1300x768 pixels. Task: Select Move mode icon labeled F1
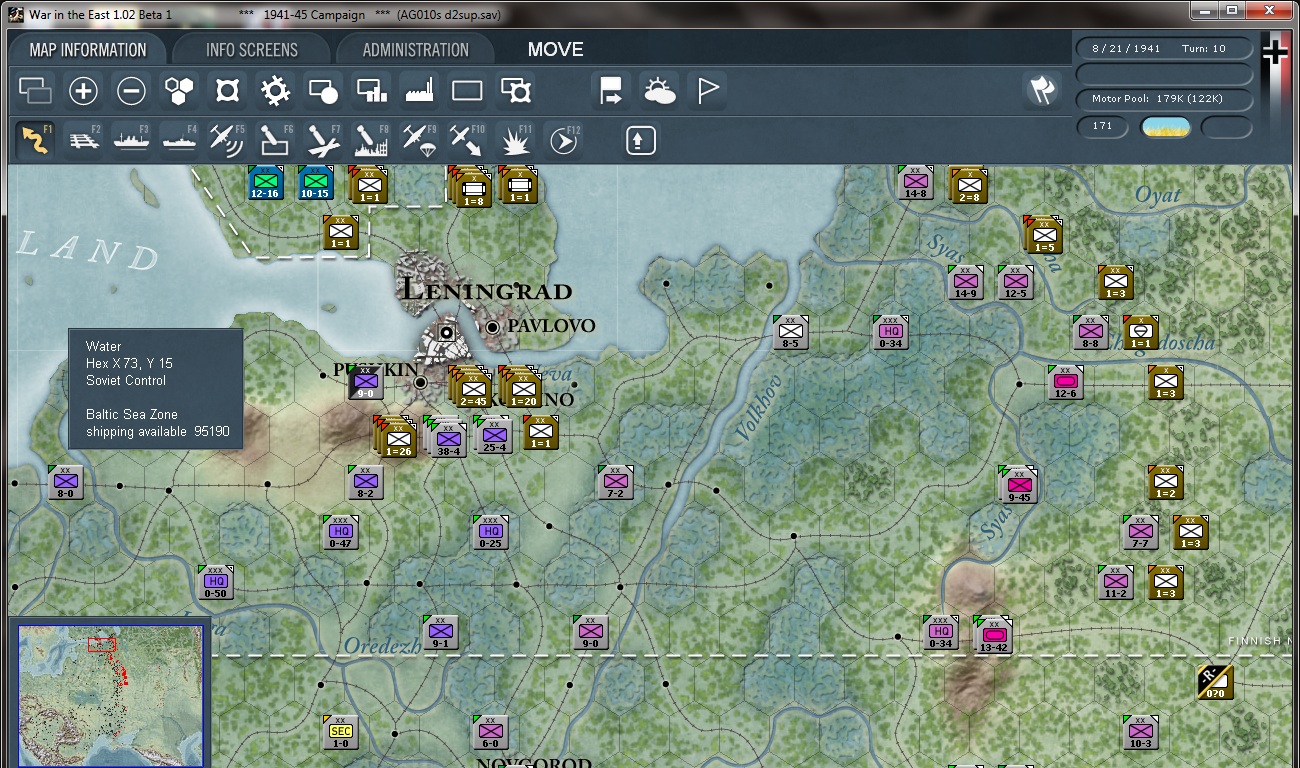(x=36, y=139)
